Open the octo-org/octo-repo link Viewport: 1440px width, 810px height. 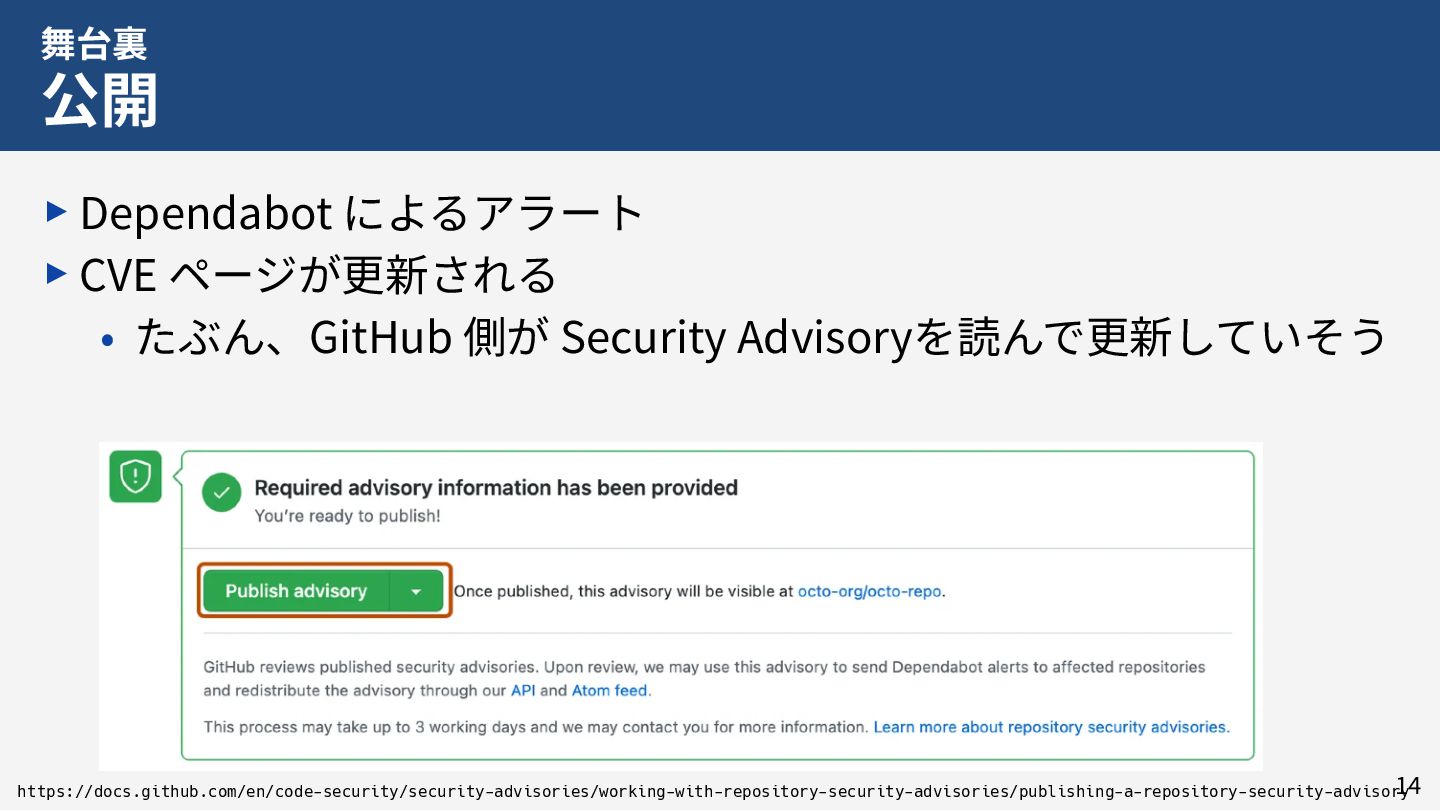pyautogui.click(x=869, y=591)
